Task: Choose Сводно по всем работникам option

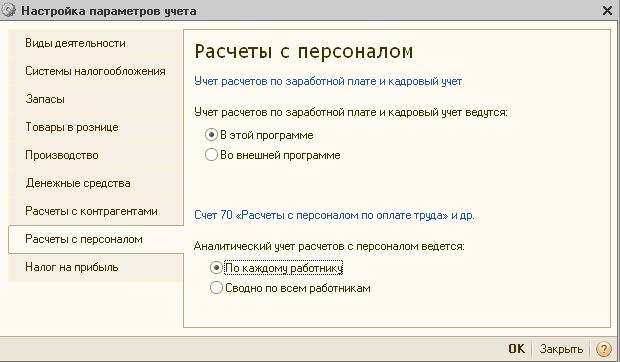Action: pos(216,288)
